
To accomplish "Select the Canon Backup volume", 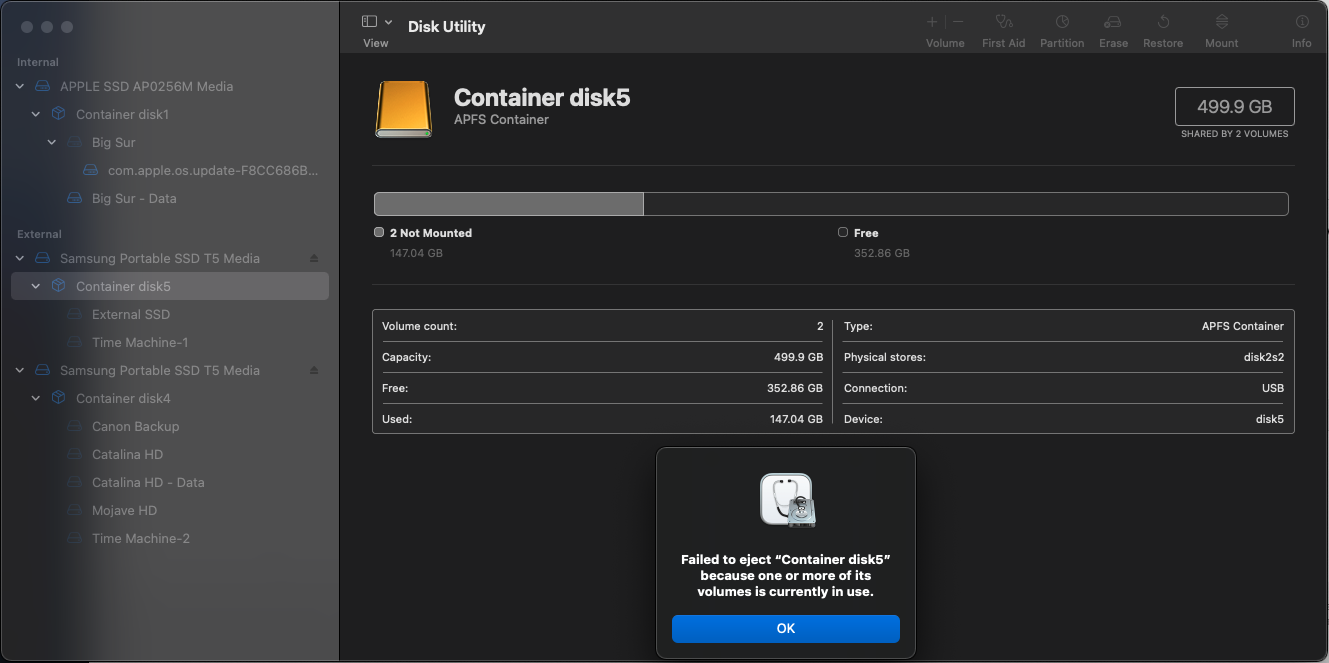I will [170, 426].
